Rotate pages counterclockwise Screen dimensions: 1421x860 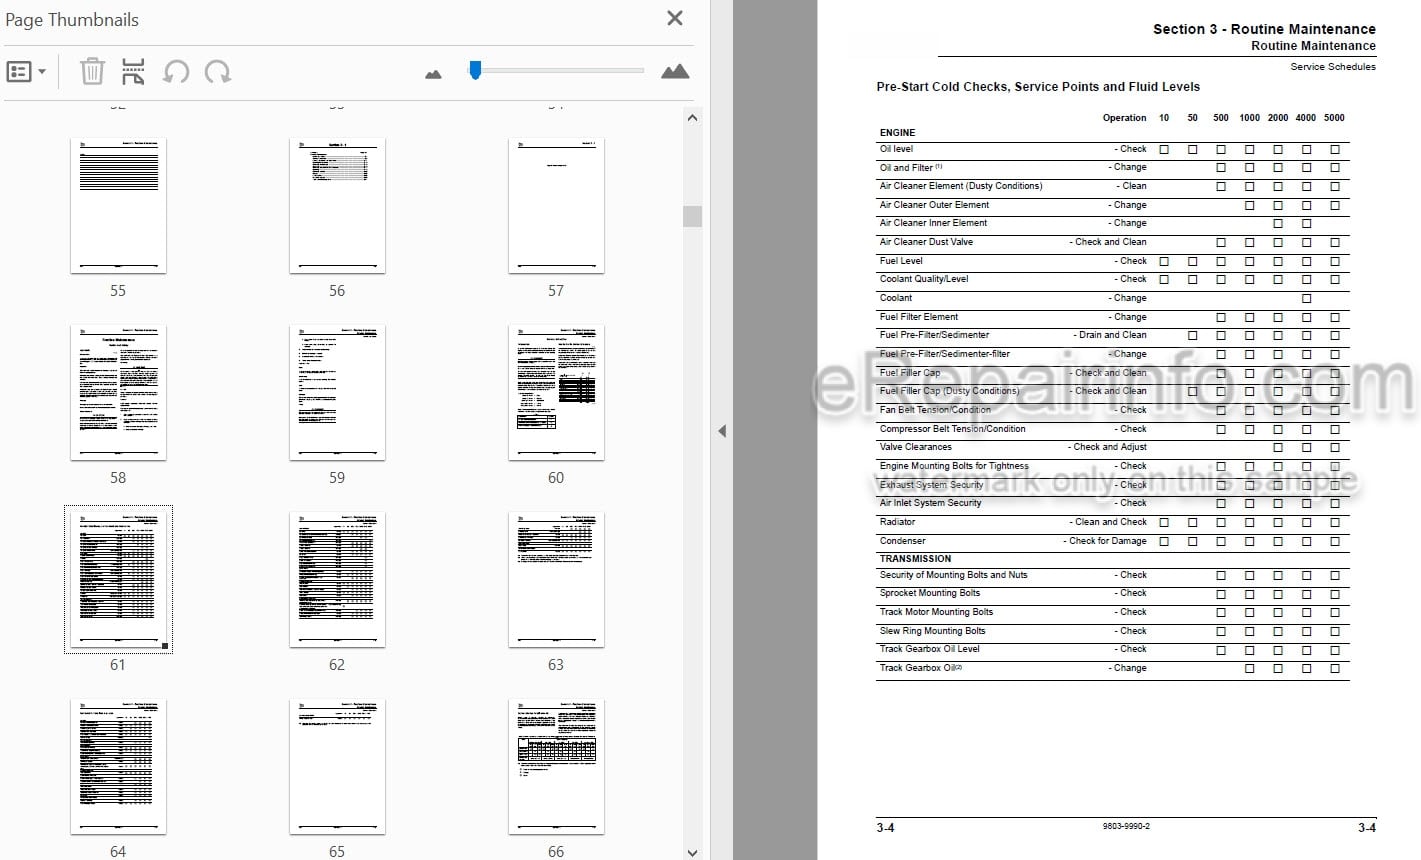click(x=176, y=72)
